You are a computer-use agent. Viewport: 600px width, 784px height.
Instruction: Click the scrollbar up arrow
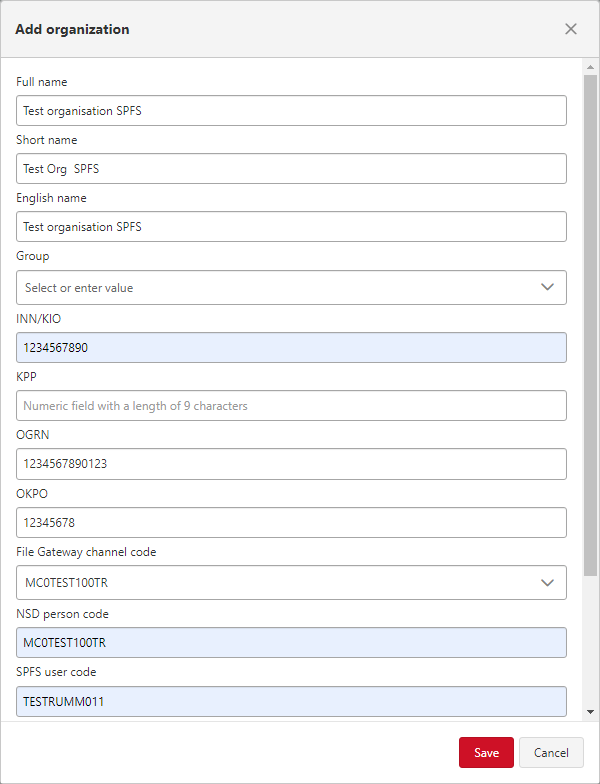[x=590, y=67]
